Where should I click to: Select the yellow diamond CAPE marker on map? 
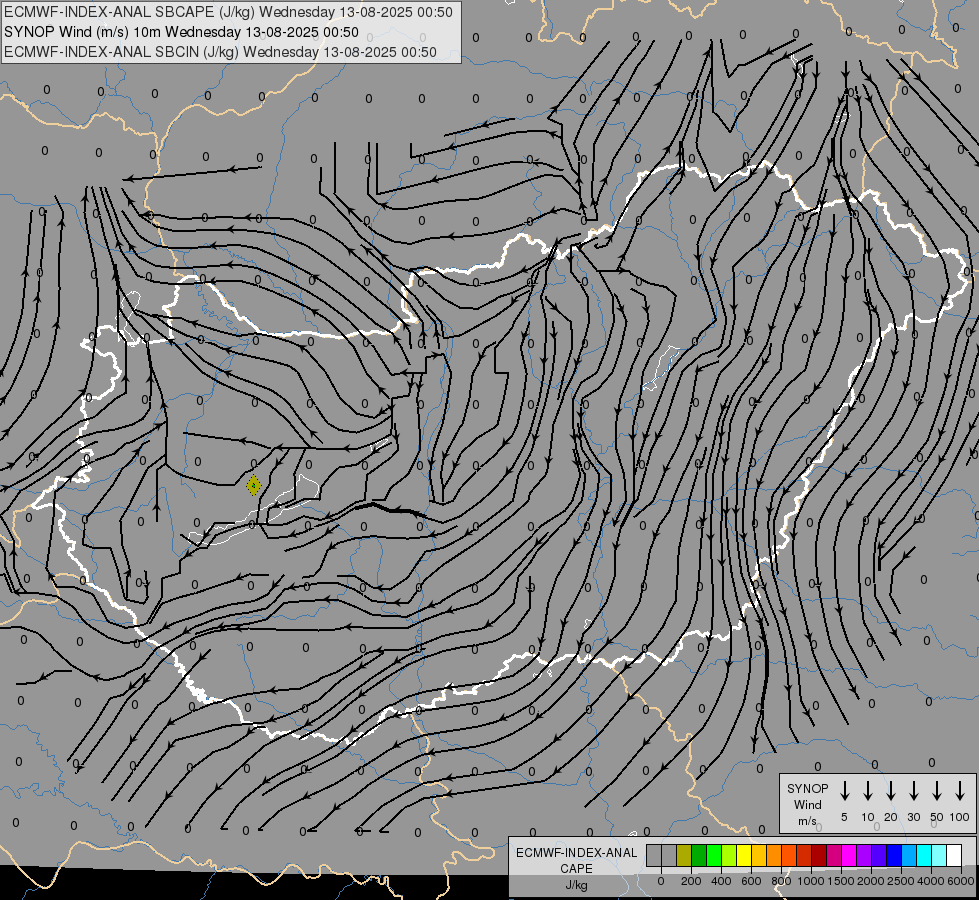(253, 485)
